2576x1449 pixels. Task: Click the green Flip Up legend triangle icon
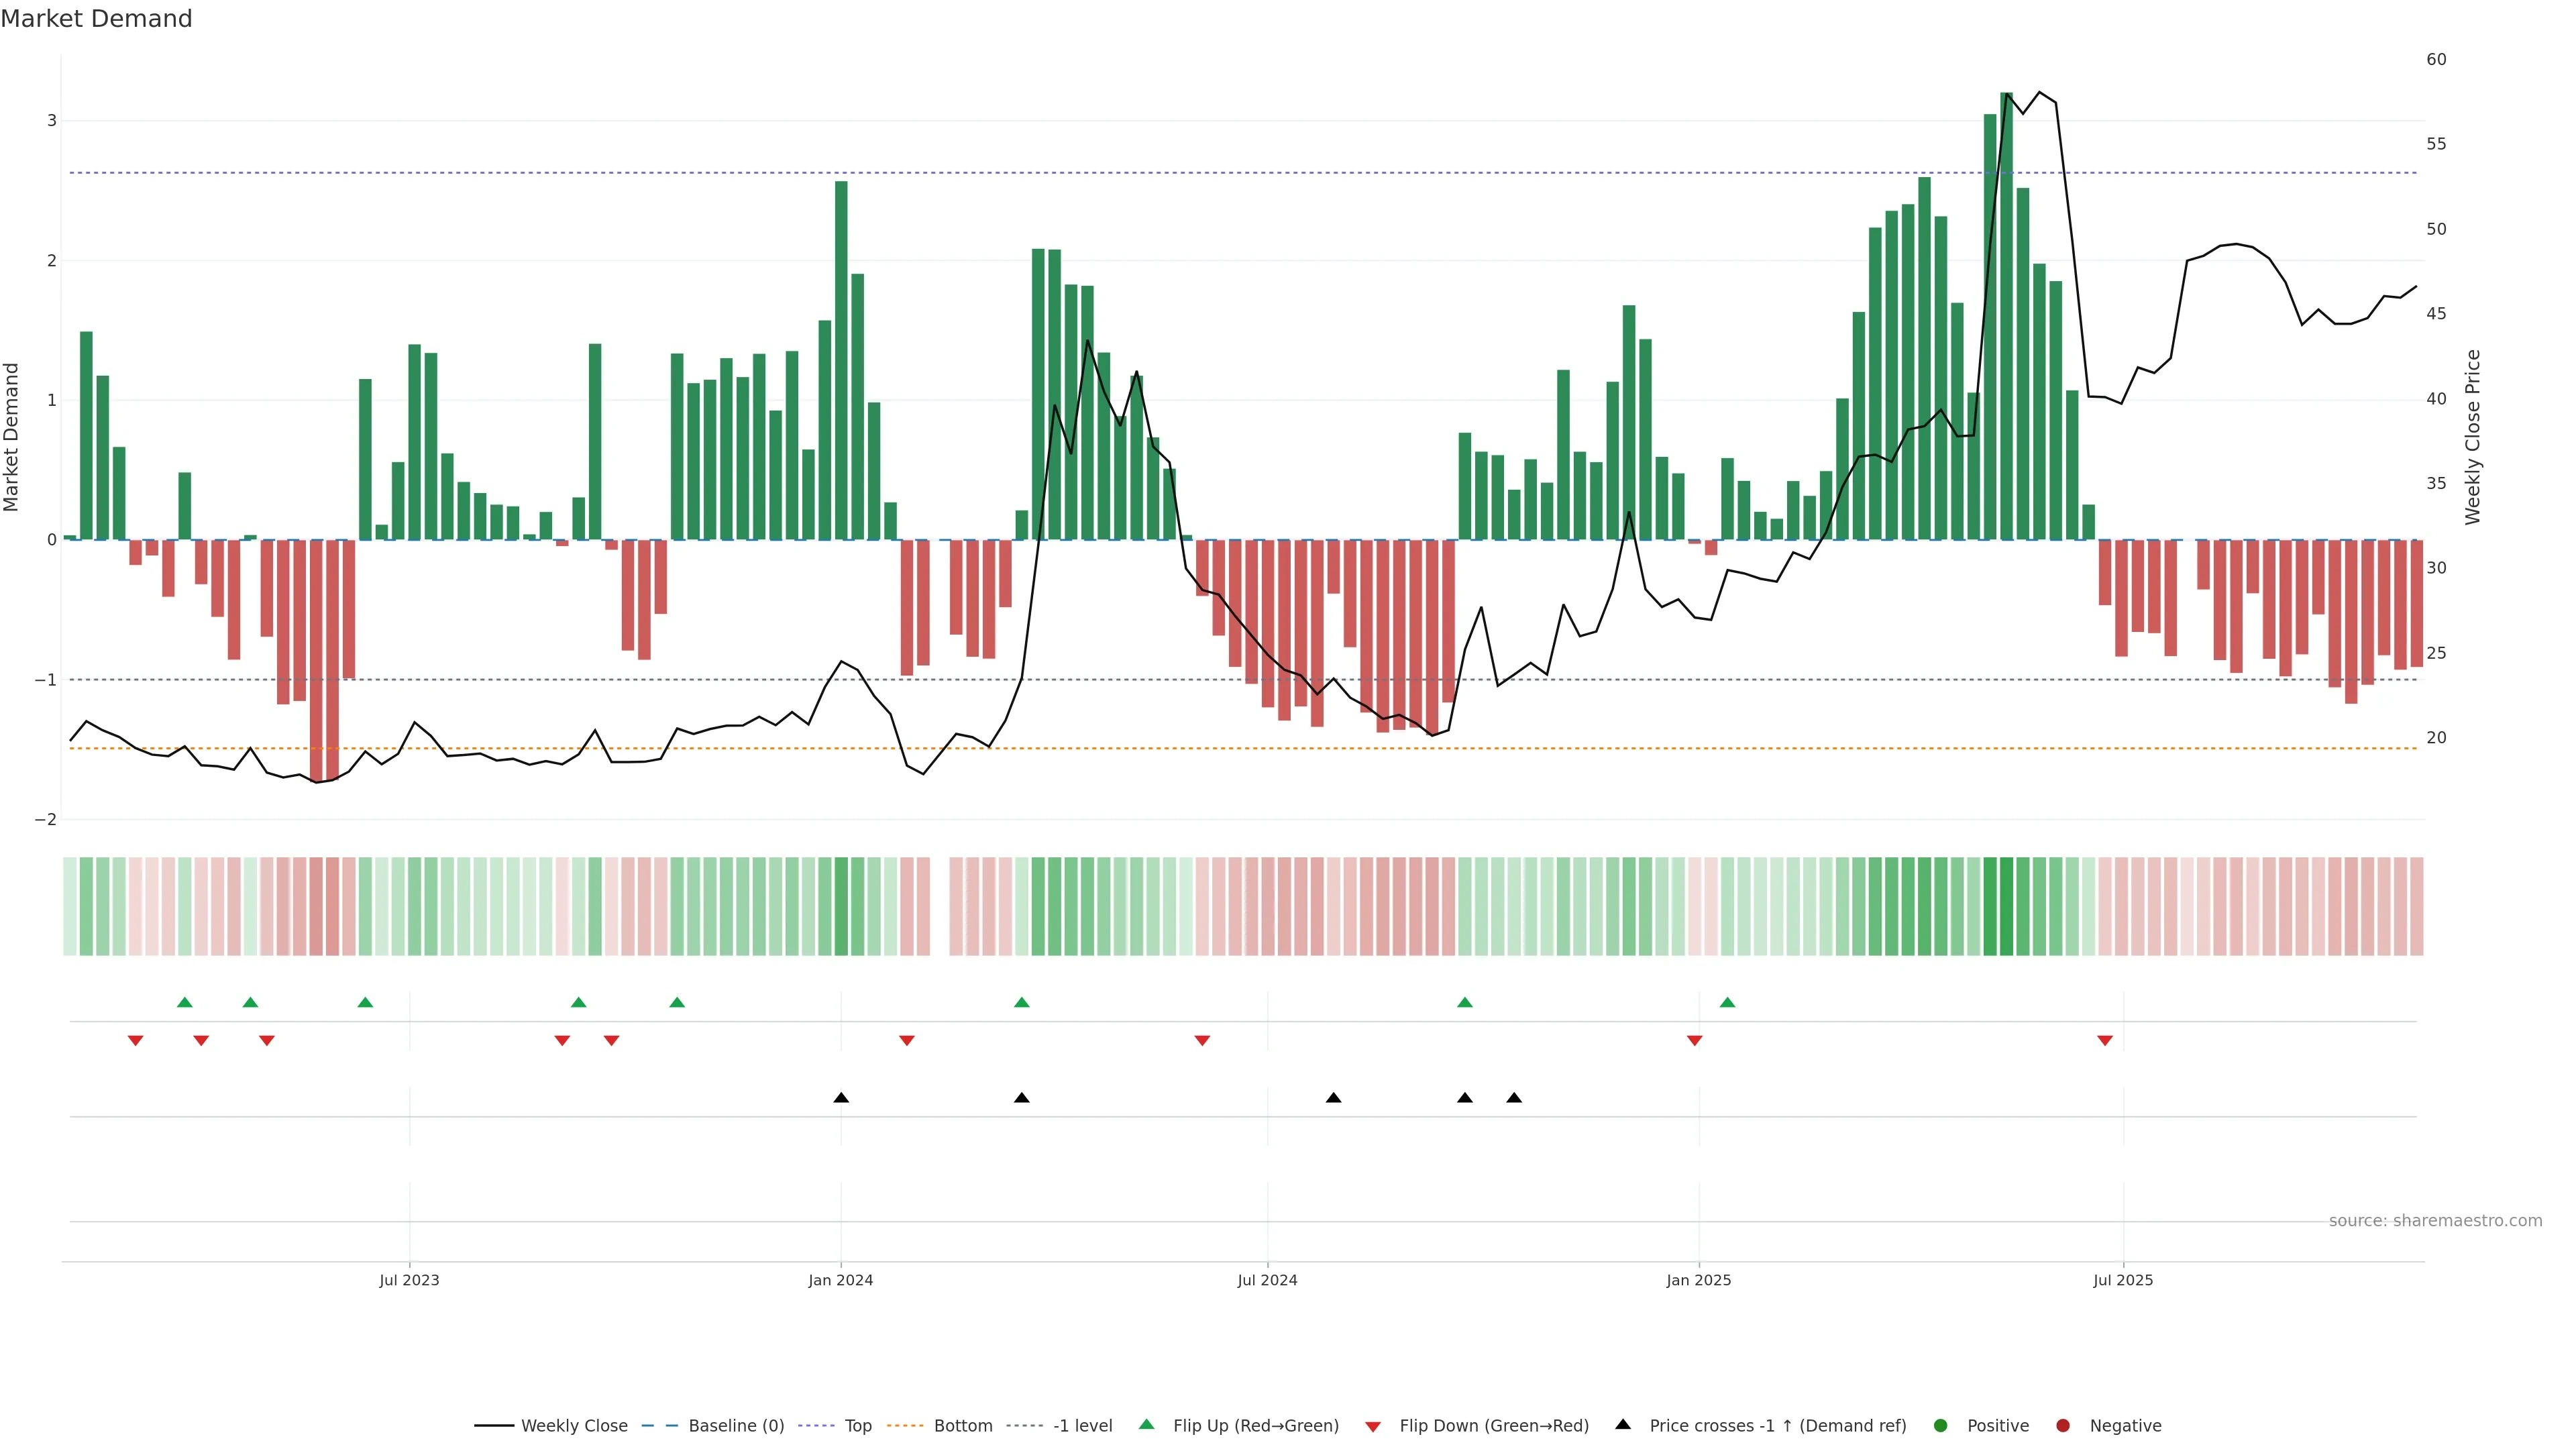tap(1146, 1425)
